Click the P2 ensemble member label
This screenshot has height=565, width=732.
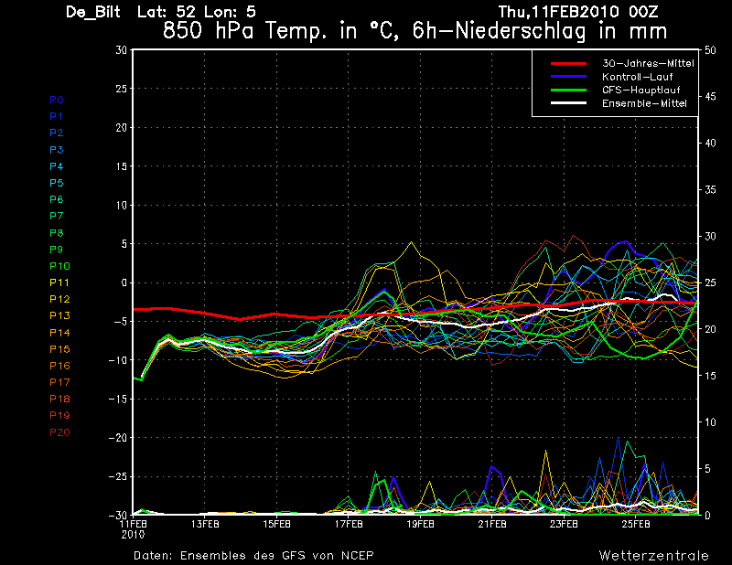(56, 133)
